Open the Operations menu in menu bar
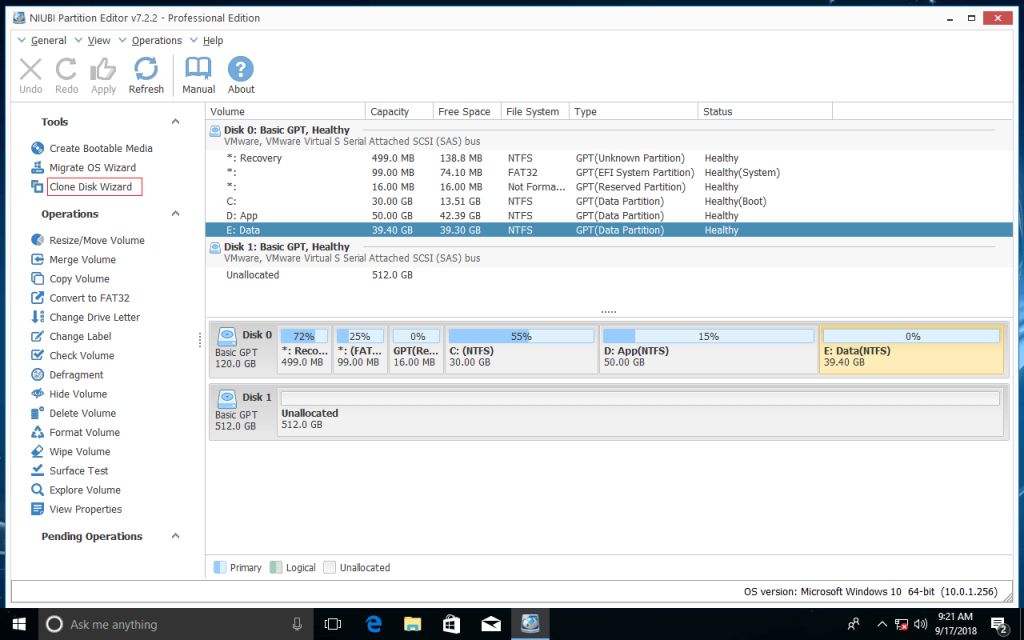 point(156,41)
